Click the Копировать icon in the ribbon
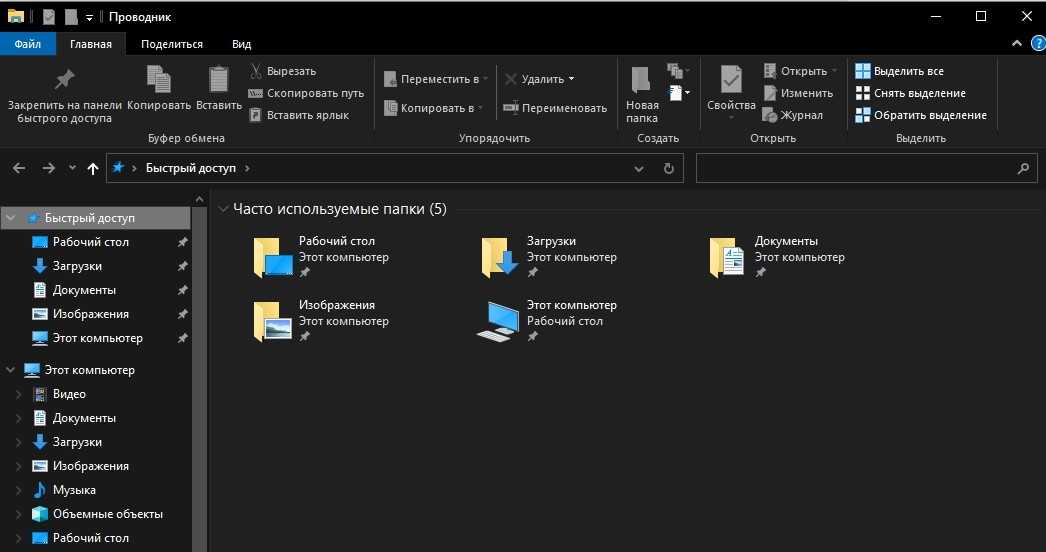Viewport: 1046px width, 552px height. point(158,79)
